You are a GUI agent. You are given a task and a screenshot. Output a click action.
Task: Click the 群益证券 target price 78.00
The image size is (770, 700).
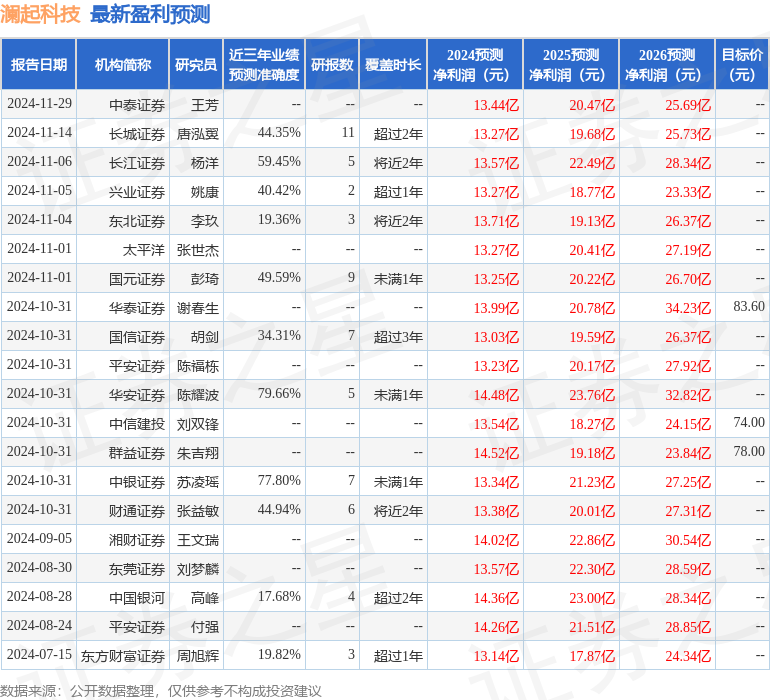tap(748, 452)
